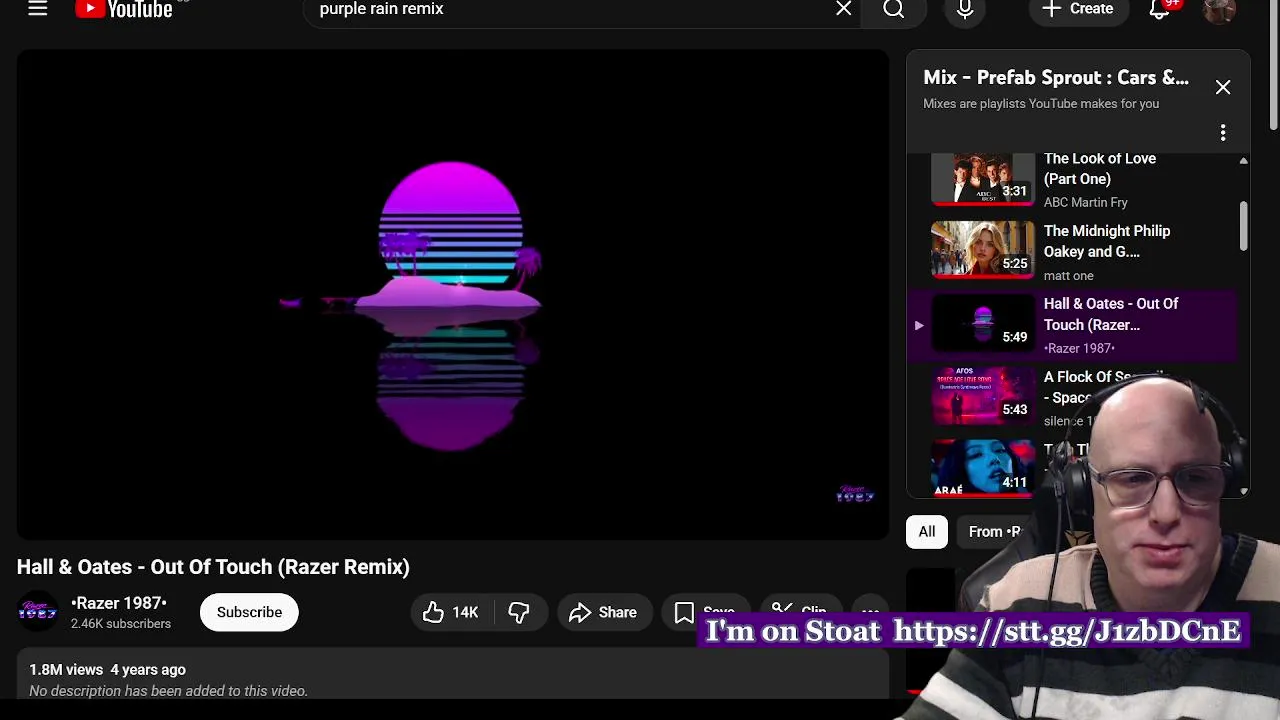Click 'ABC Martin Fry' channel name
Screen dimensions: 1280x720
(x=1085, y=203)
